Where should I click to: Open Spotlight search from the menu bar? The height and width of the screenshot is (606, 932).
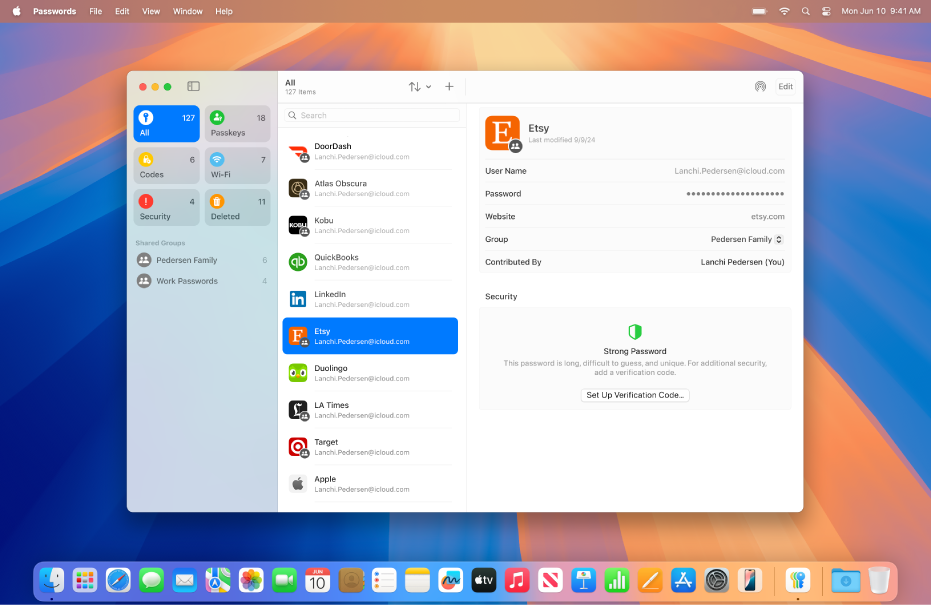805,11
